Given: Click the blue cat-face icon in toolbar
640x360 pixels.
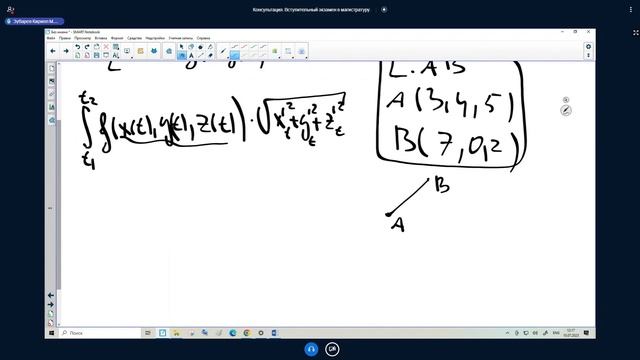Looking at the screenshot, I should [154, 51].
